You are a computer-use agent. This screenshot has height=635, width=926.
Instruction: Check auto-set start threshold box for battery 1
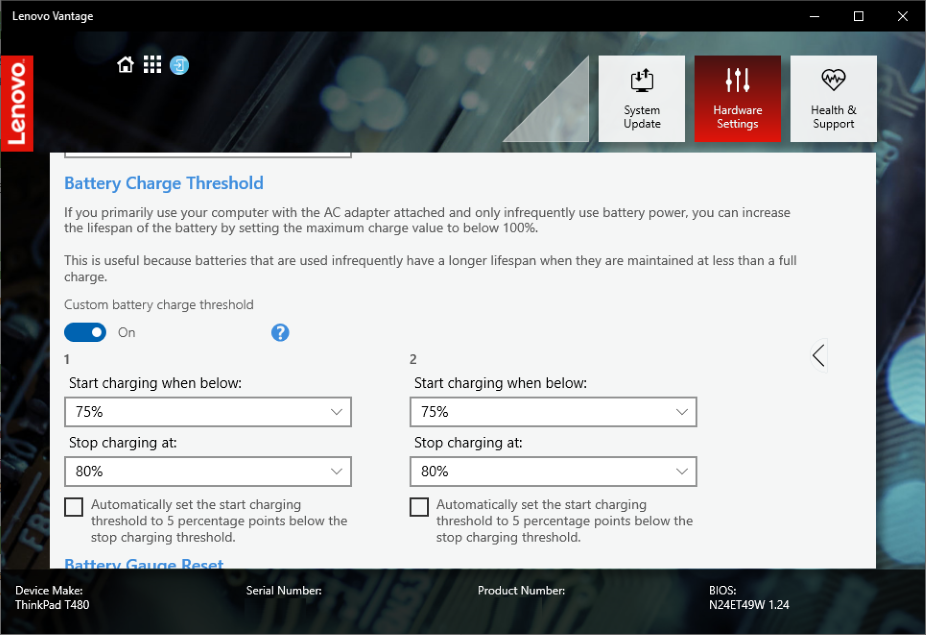pos(74,507)
